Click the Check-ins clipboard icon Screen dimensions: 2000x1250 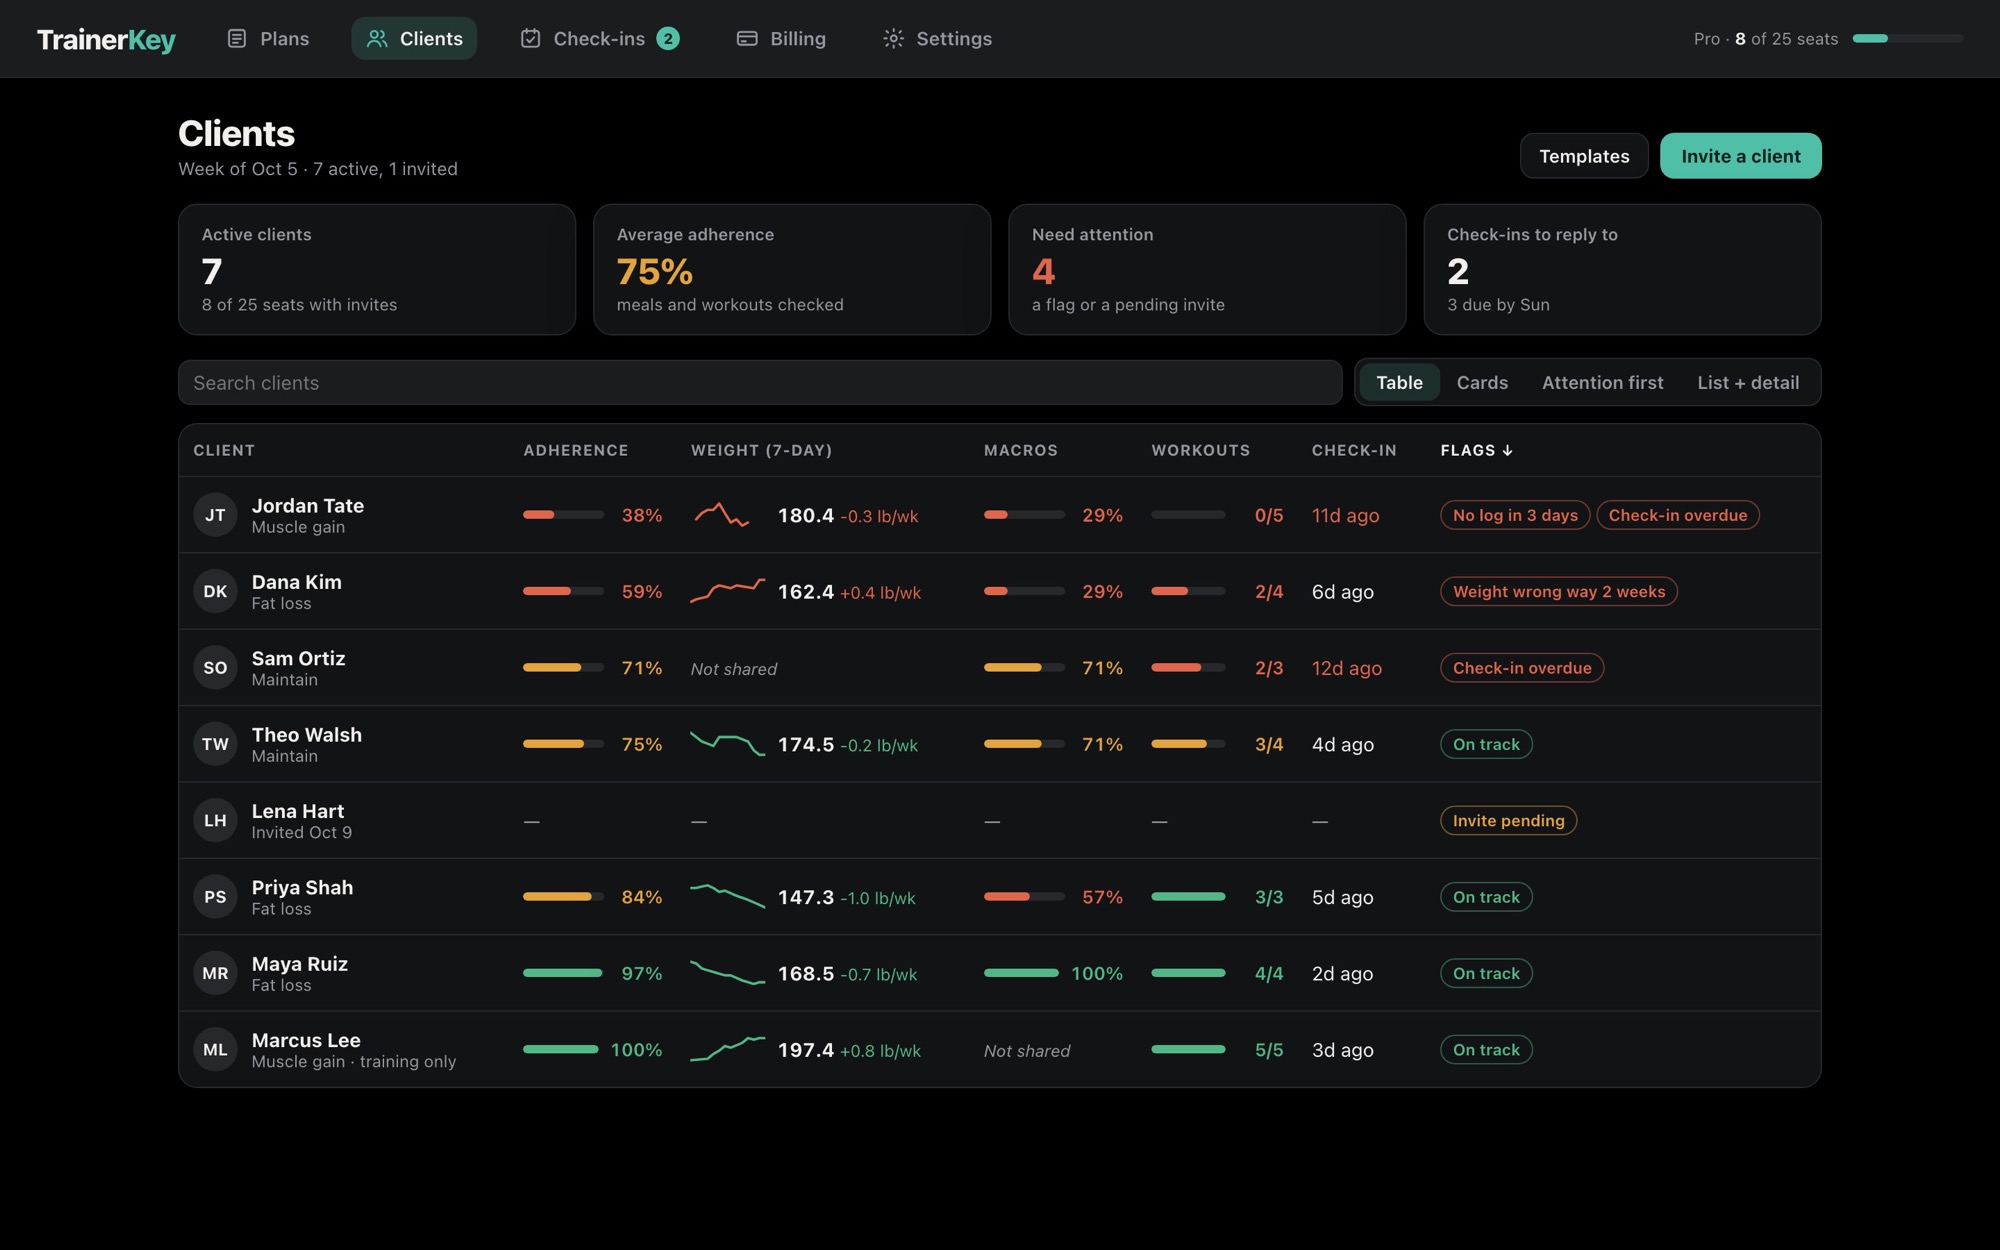[x=531, y=39]
